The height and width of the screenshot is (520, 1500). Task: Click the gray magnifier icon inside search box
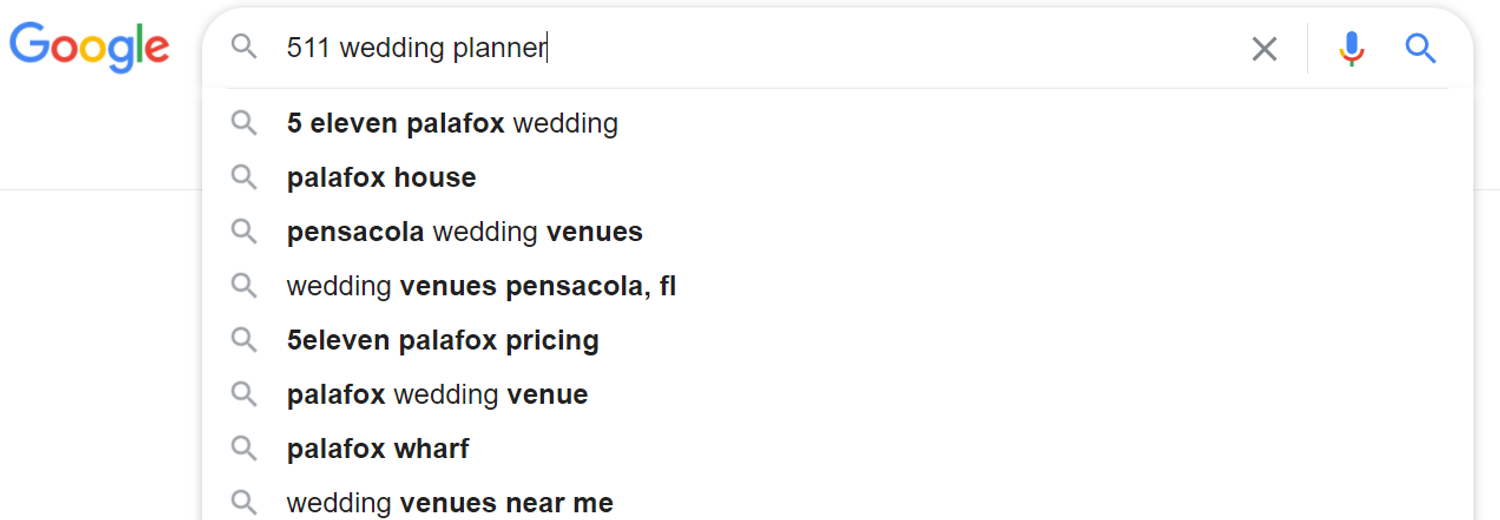(x=244, y=46)
